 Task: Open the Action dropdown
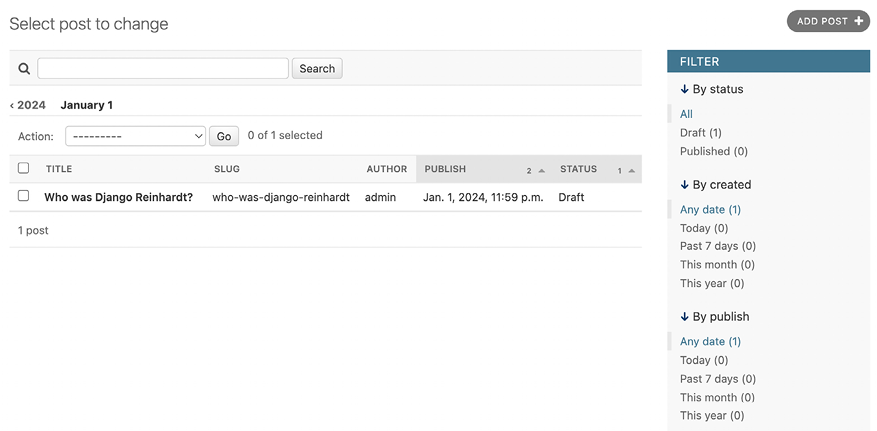[x=136, y=136]
